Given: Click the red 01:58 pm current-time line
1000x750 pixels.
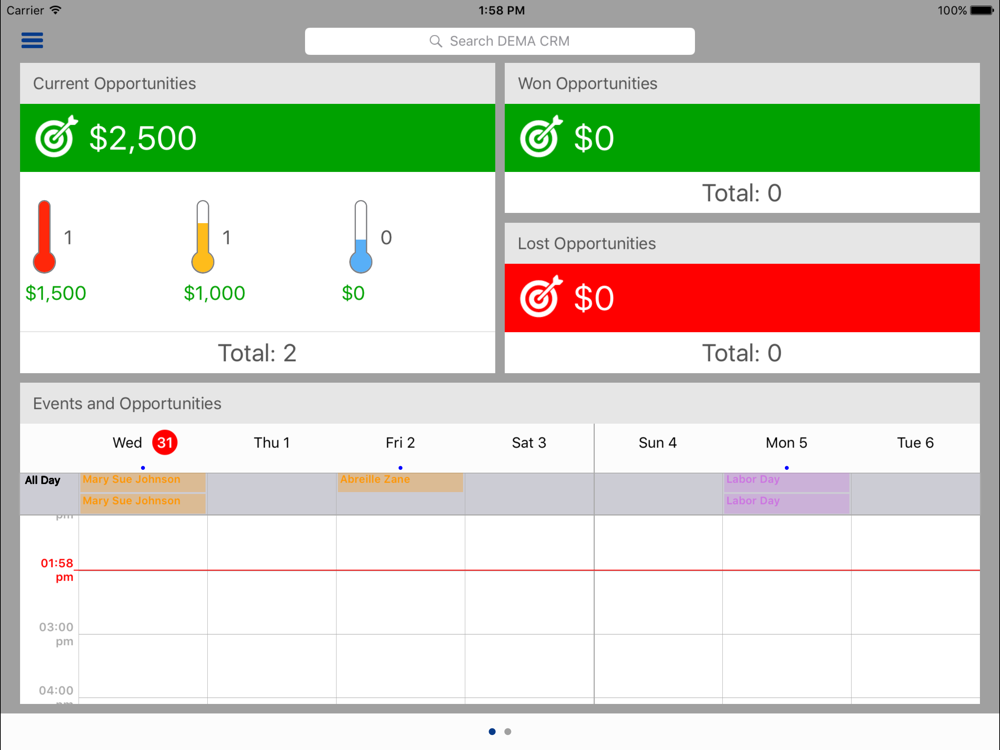Looking at the screenshot, I should (x=500, y=570).
